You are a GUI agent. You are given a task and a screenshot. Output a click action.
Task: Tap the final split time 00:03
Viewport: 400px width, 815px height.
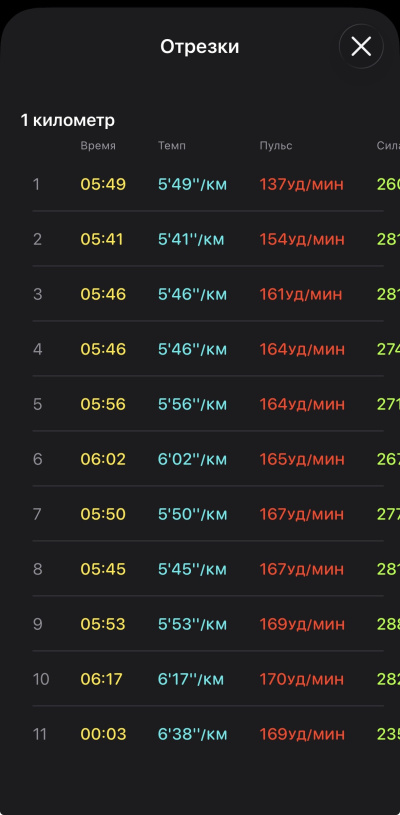103,734
